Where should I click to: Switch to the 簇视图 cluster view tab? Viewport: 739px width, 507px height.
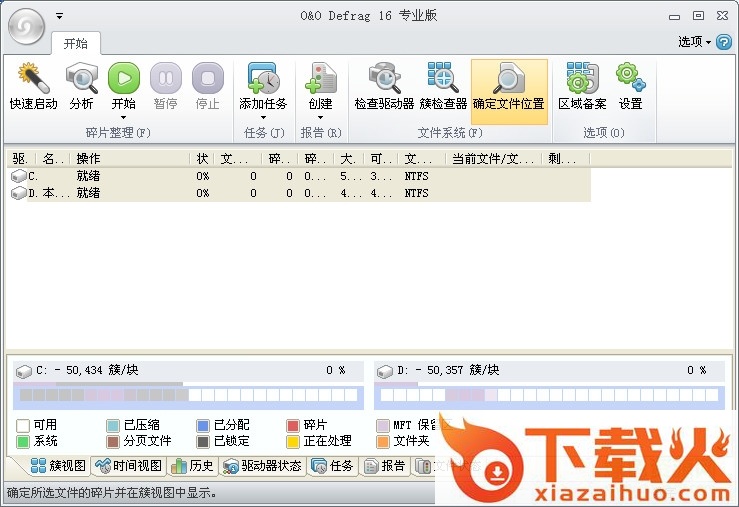pos(58,466)
